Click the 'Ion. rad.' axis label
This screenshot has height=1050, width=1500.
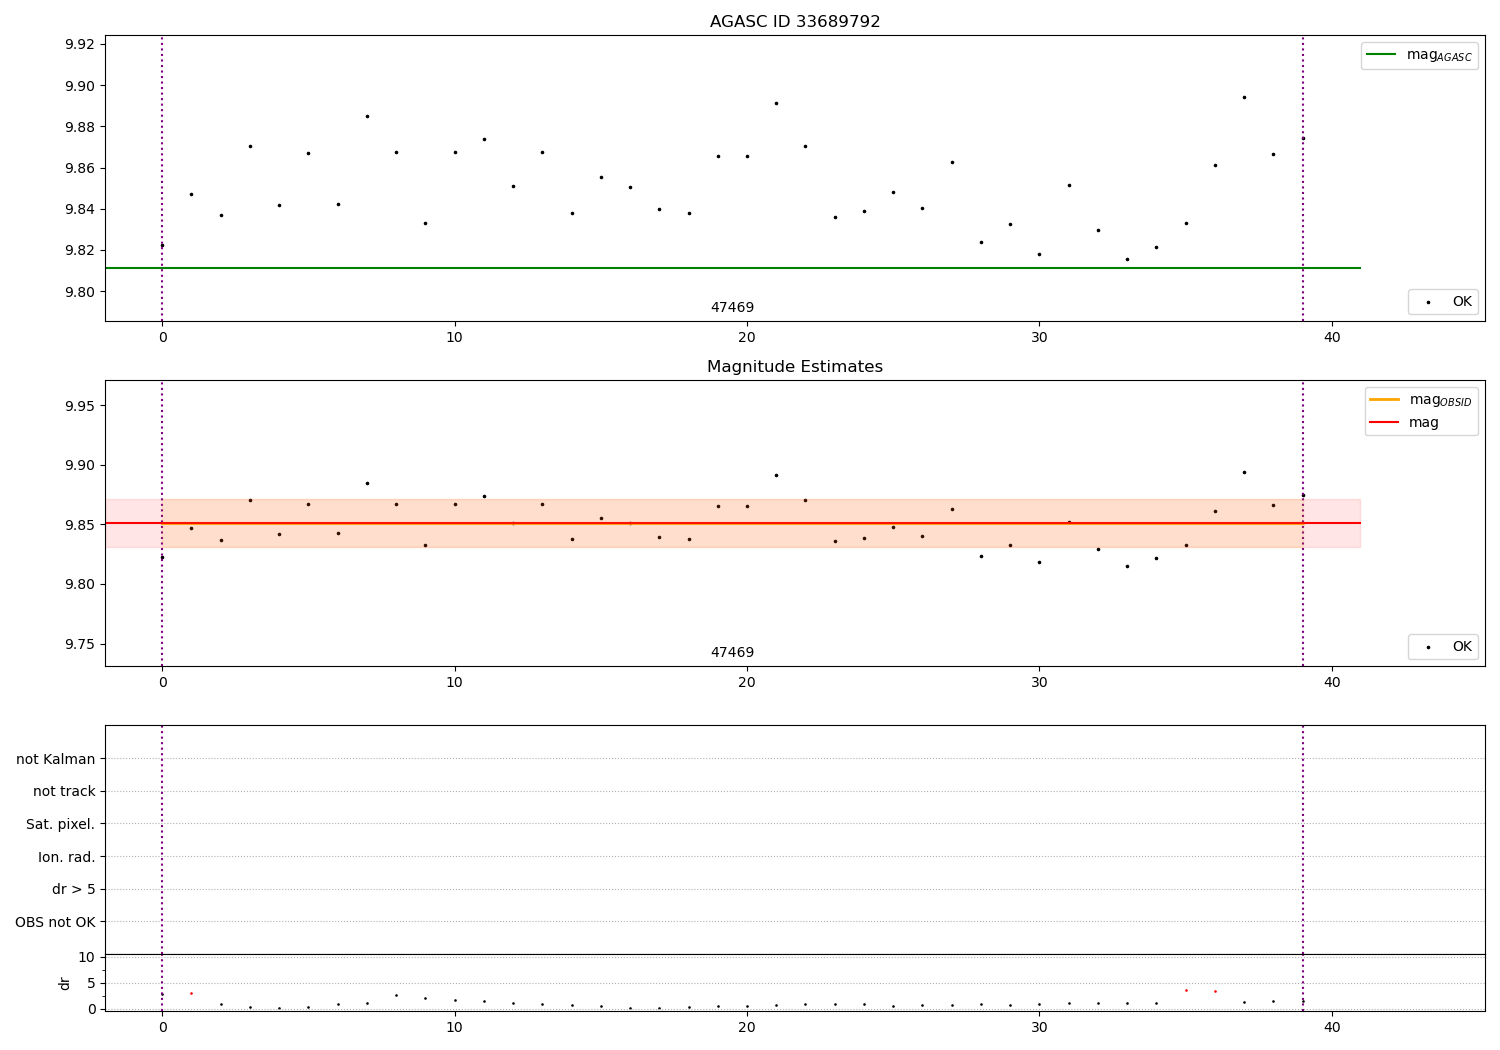pyautogui.click(x=67, y=857)
